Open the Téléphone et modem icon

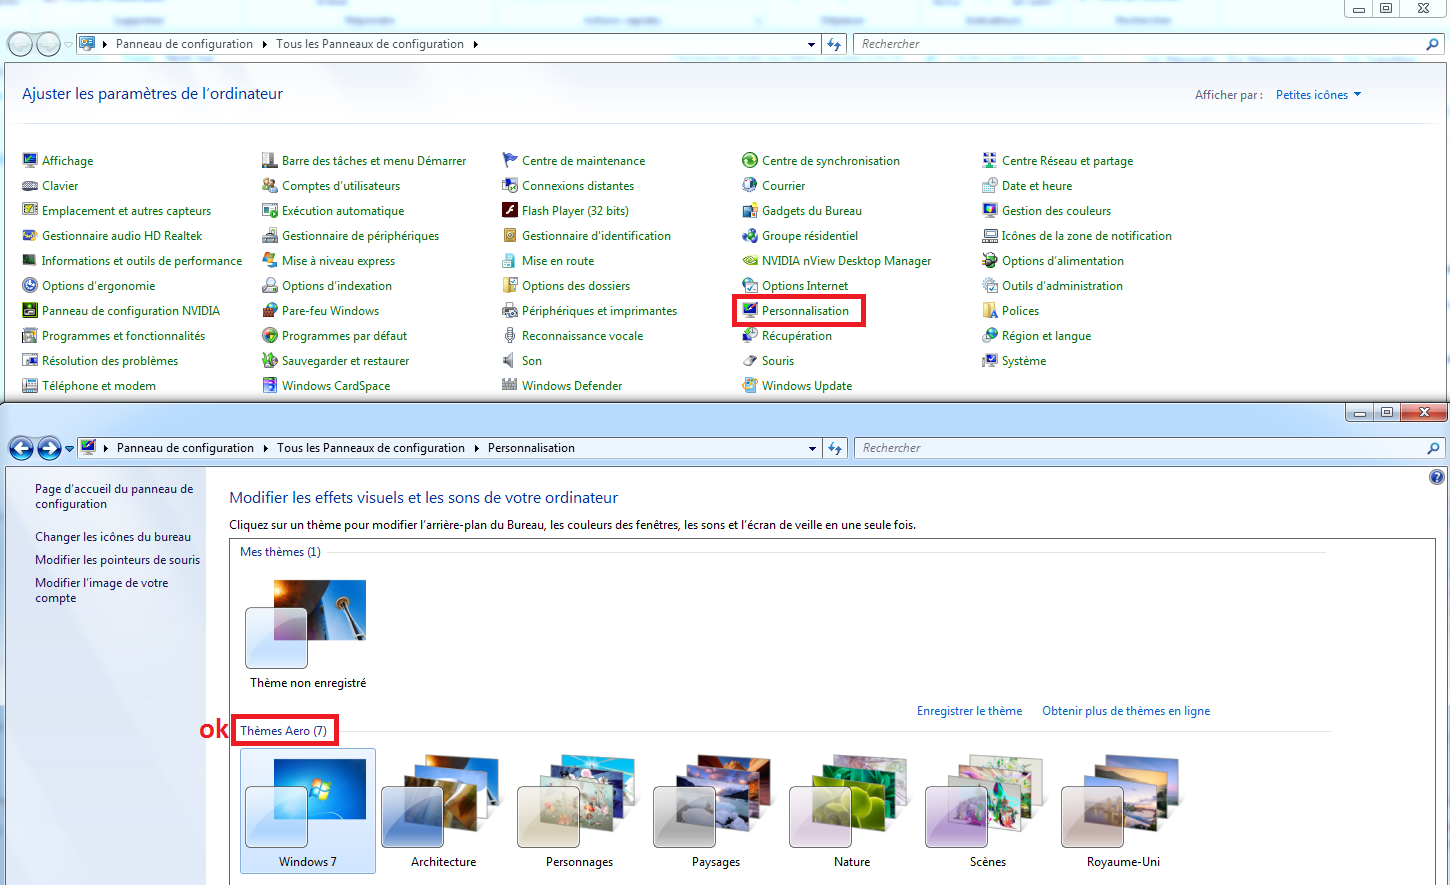coord(30,385)
